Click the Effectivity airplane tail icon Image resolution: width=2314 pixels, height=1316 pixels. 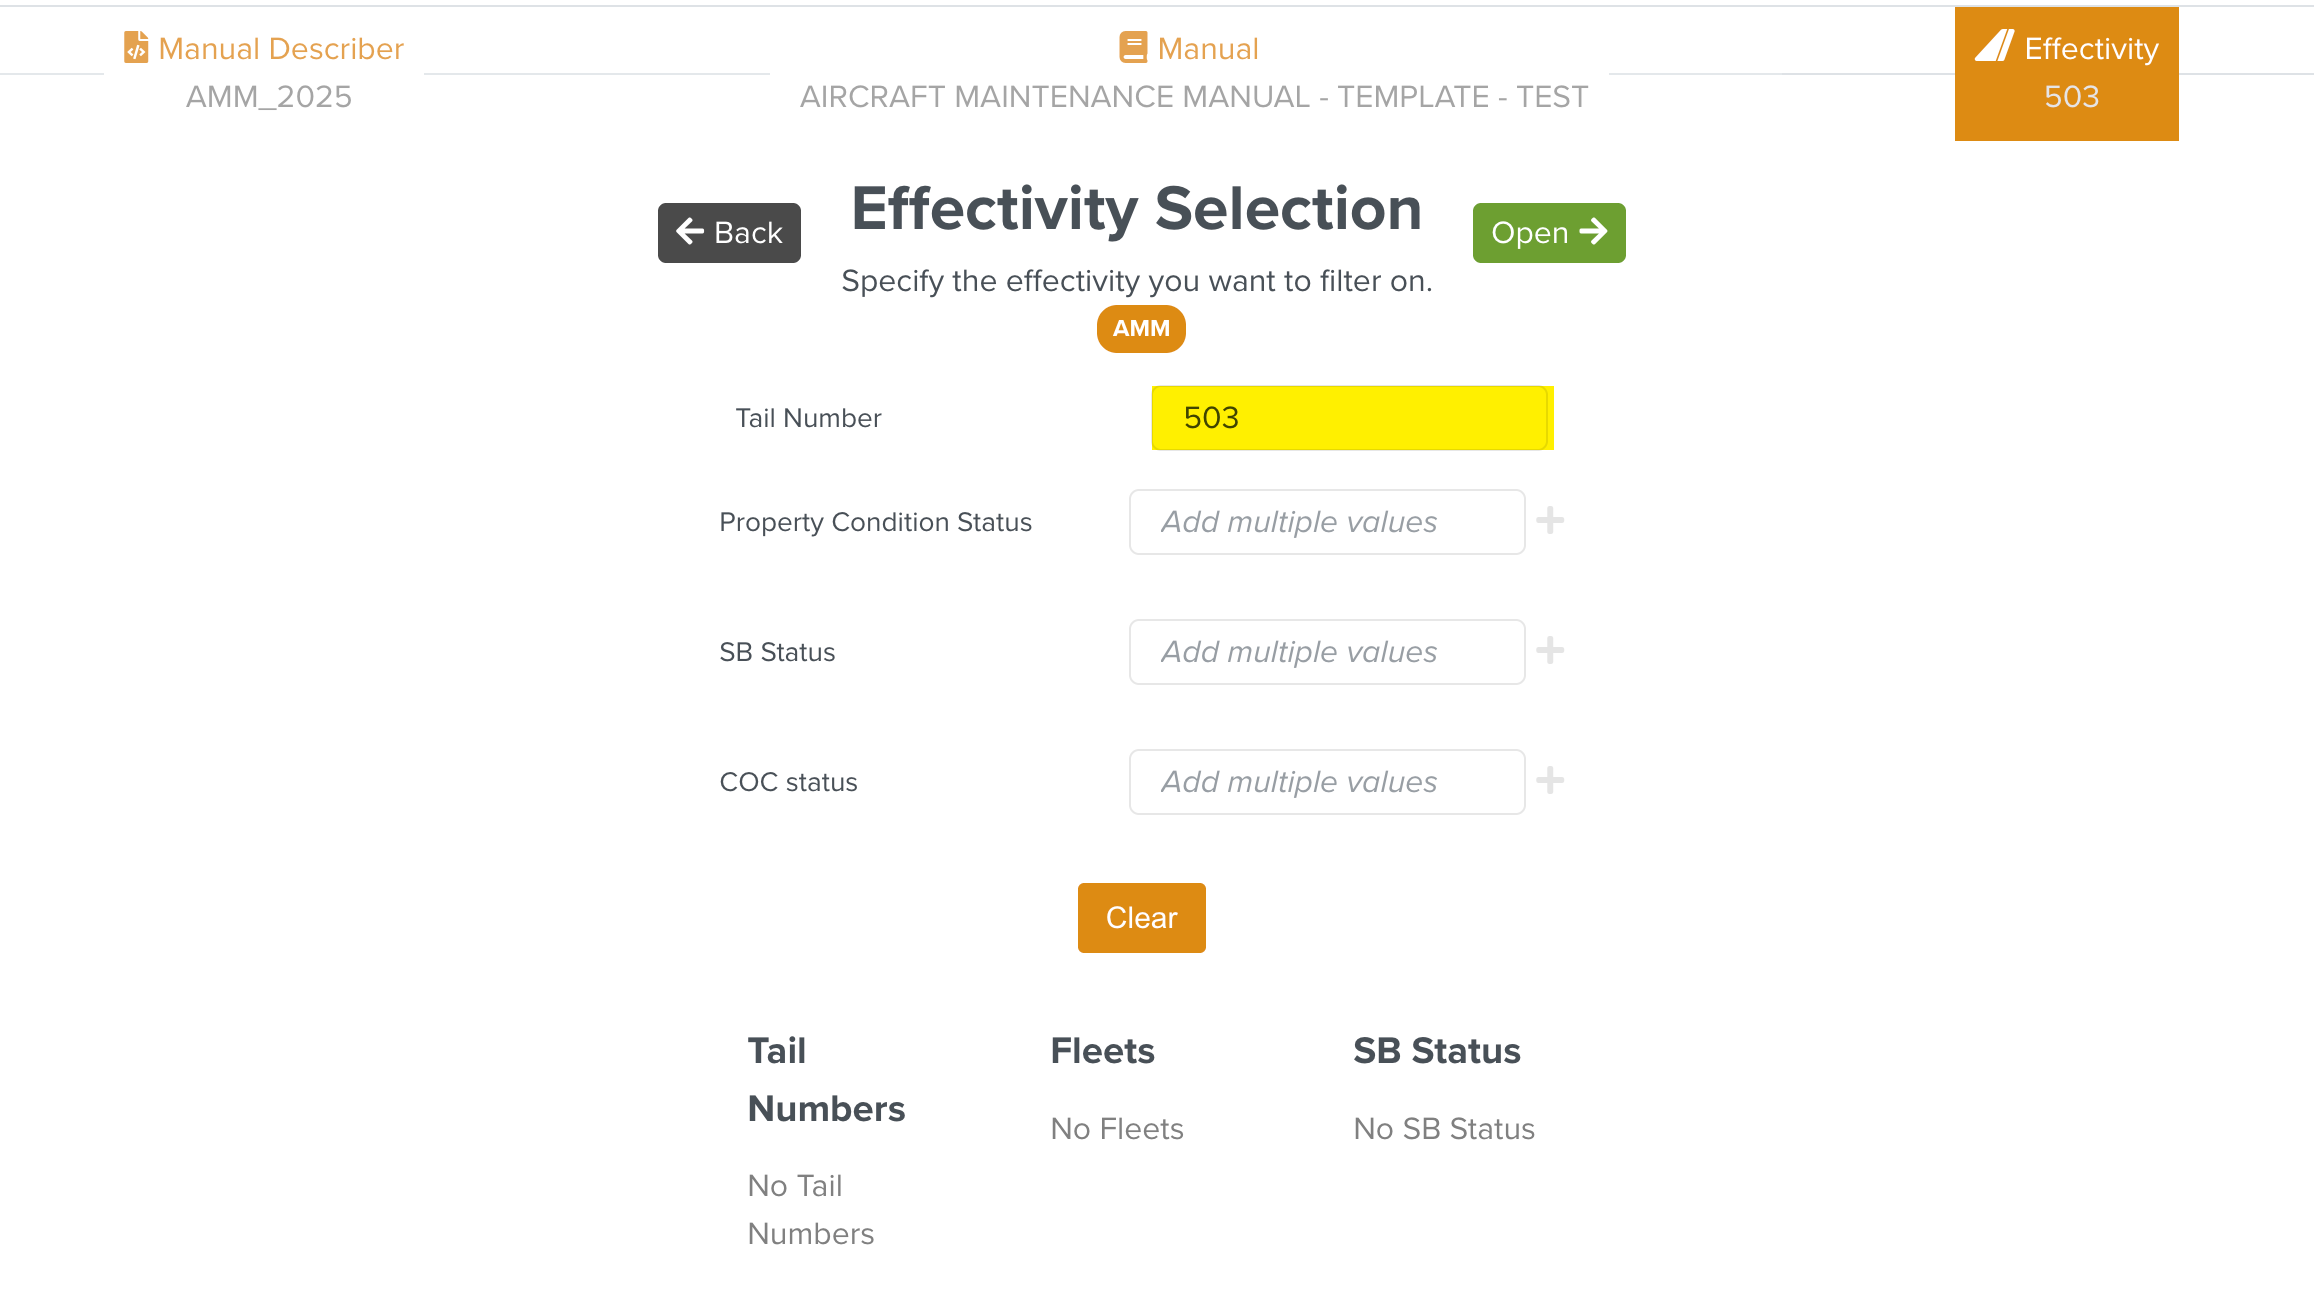pyautogui.click(x=1994, y=46)
